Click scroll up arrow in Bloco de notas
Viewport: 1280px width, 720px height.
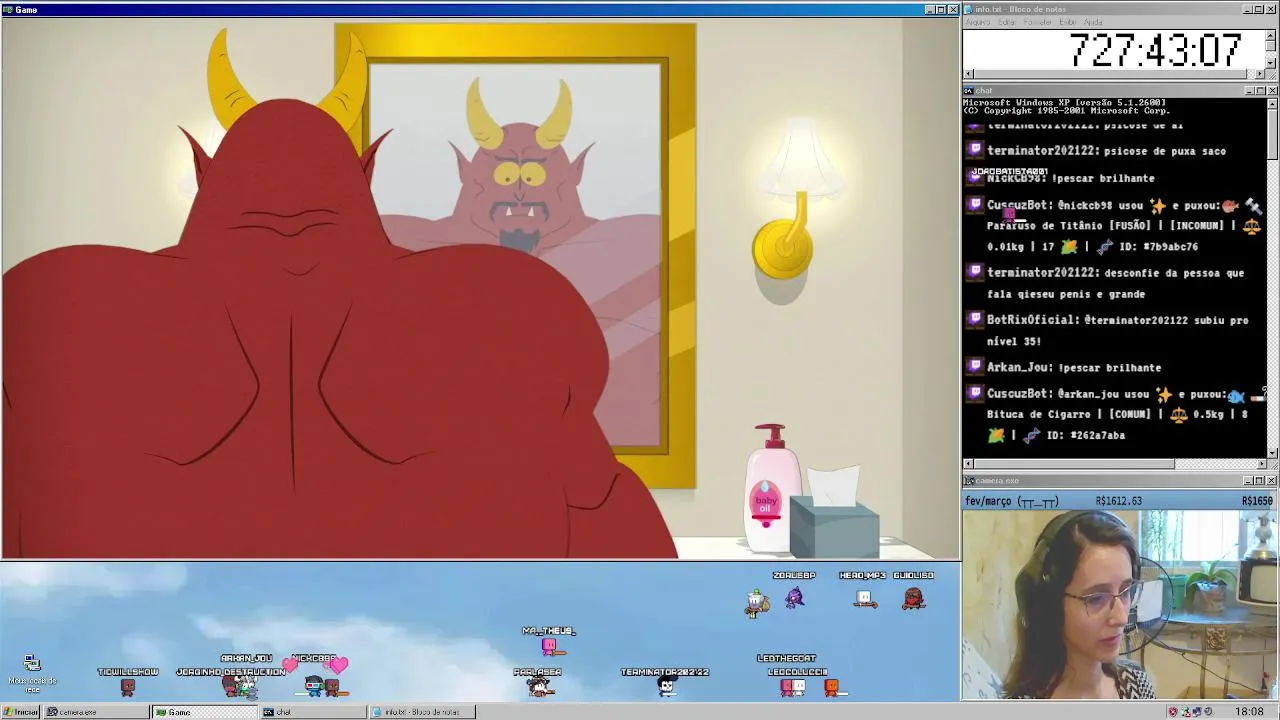pos(1271,35)
